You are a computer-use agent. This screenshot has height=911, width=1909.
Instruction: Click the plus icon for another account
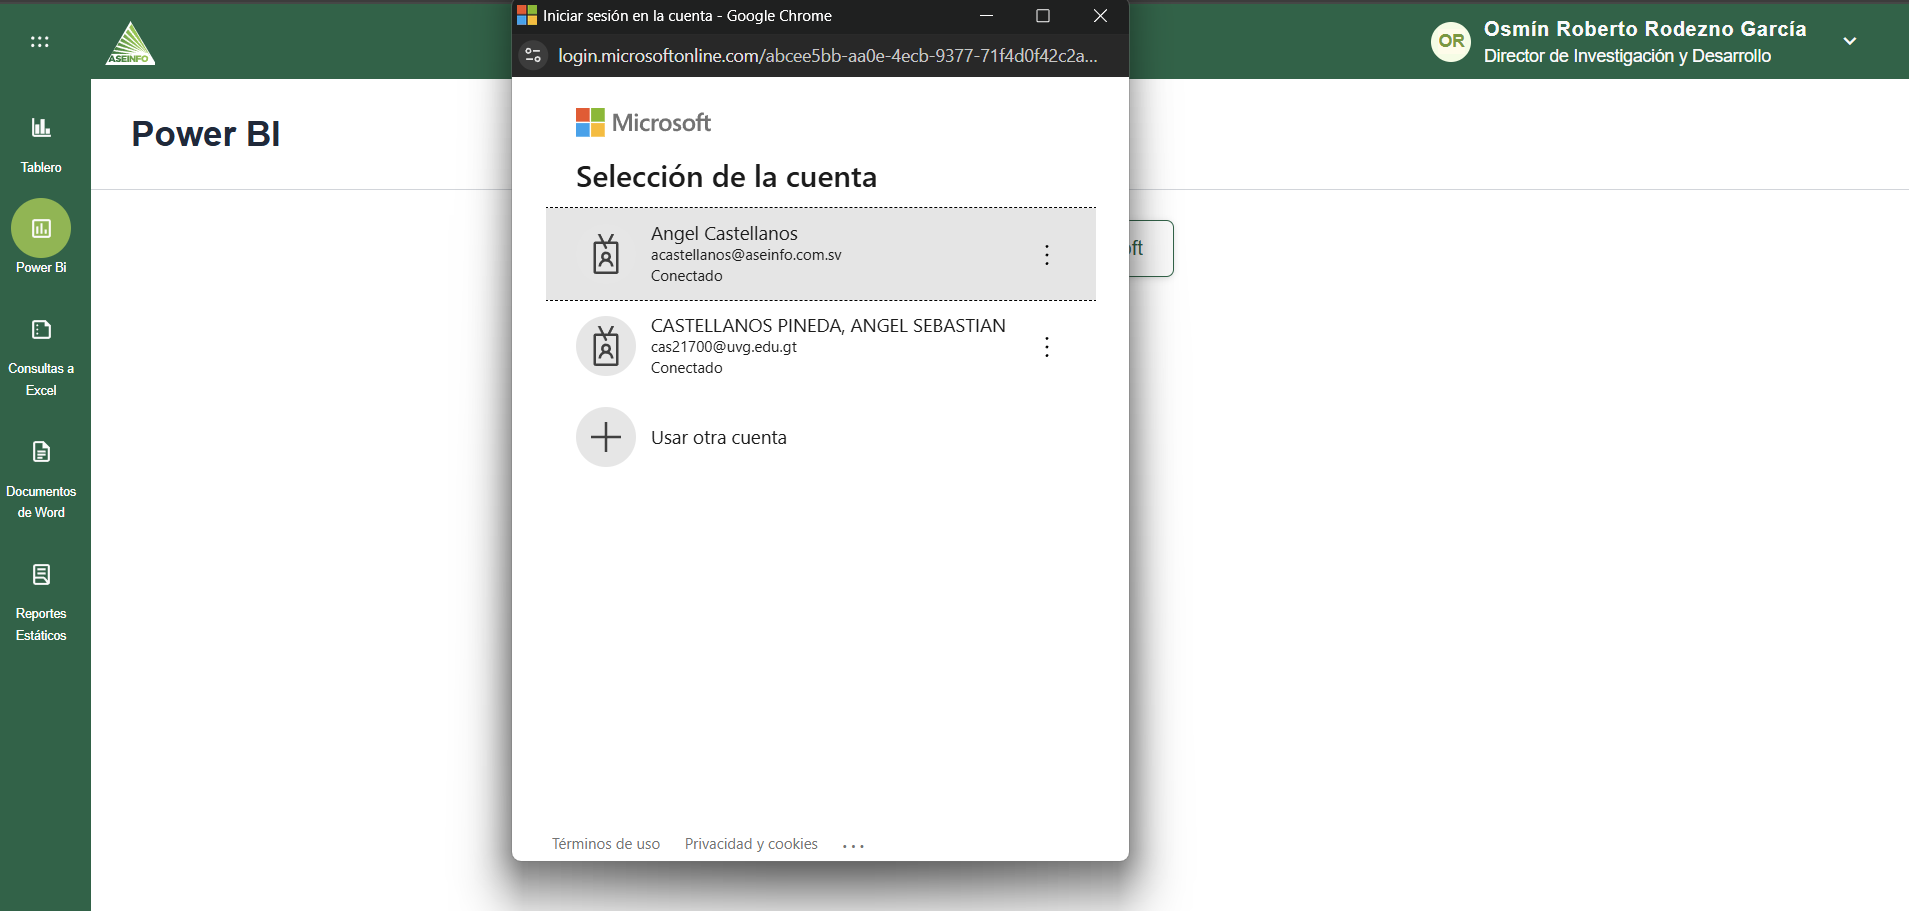click(x=606, y=437)
